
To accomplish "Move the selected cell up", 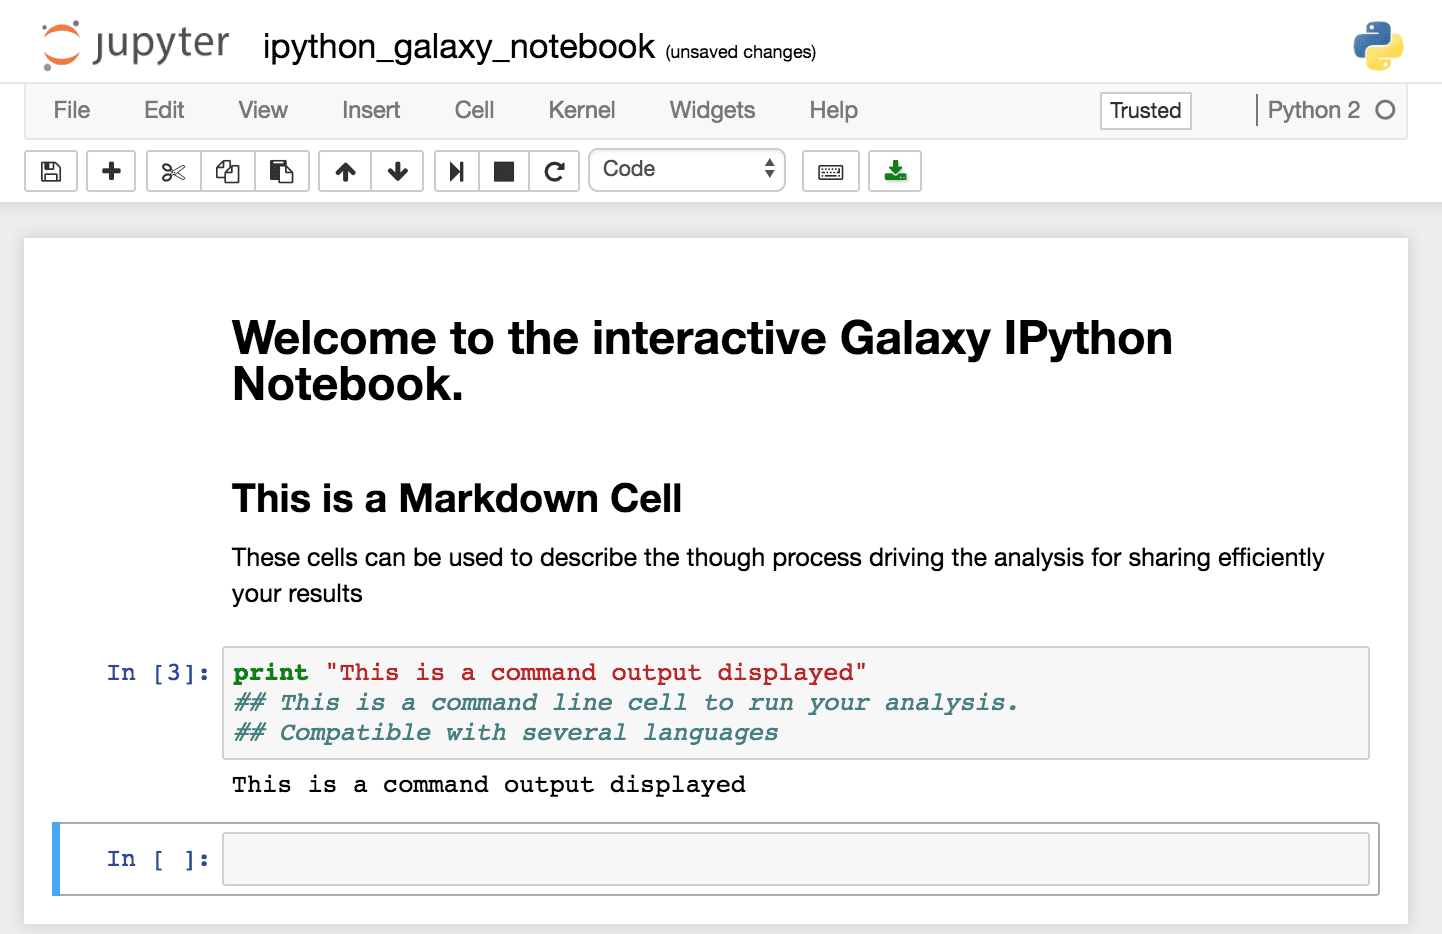I will (344, 170).
